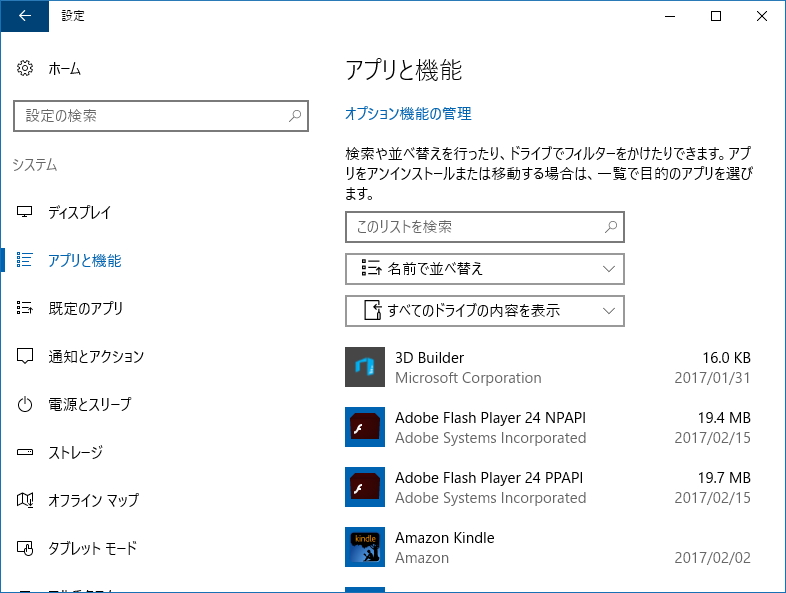Screen dimensions: 786x593
Task: Click the drive icon beside すべてのドライブ
Action: [x=372, y=310]
